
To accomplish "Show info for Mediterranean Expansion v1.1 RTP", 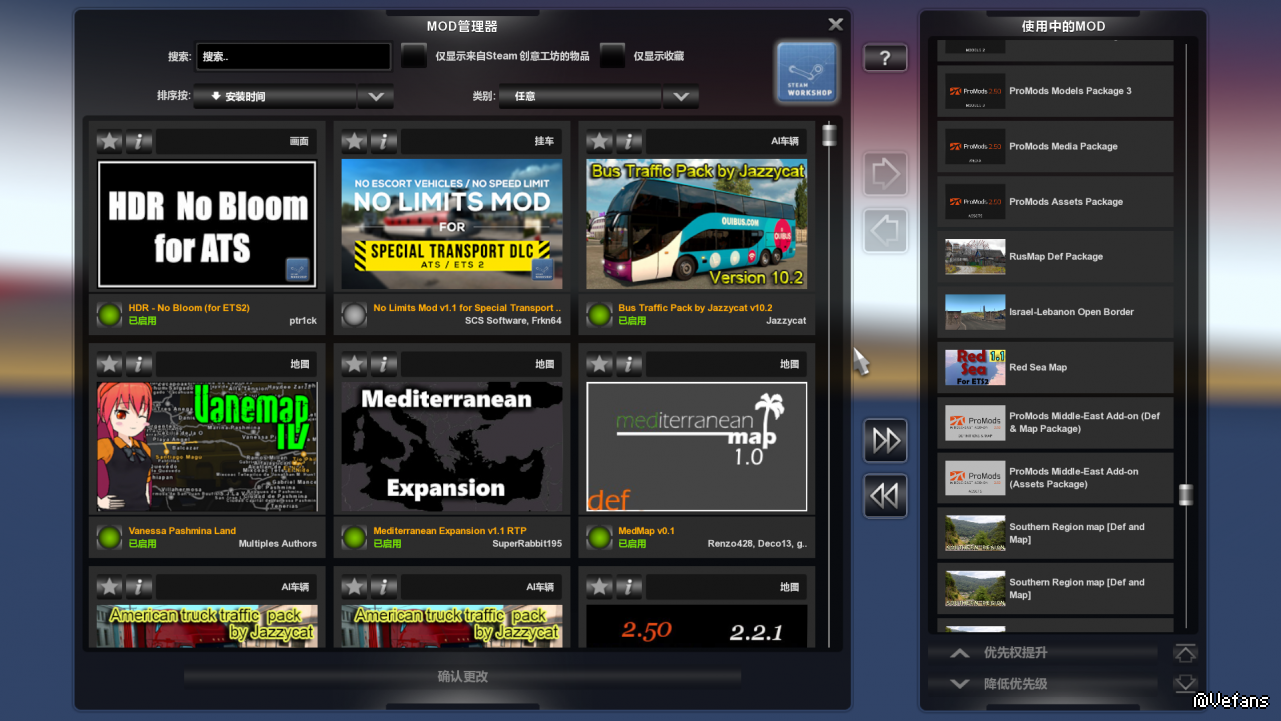I will pyautogui.click(x=384, y=364).
